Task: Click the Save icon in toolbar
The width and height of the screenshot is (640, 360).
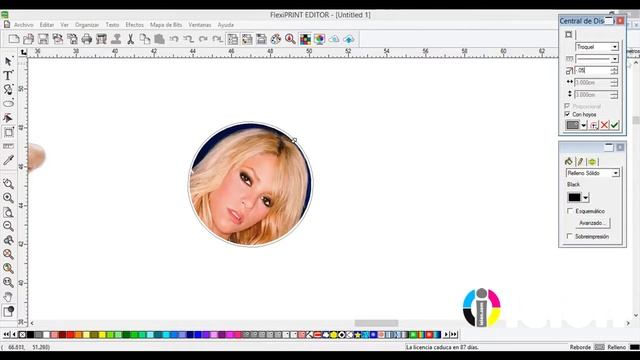Action: tap(43, 39)
